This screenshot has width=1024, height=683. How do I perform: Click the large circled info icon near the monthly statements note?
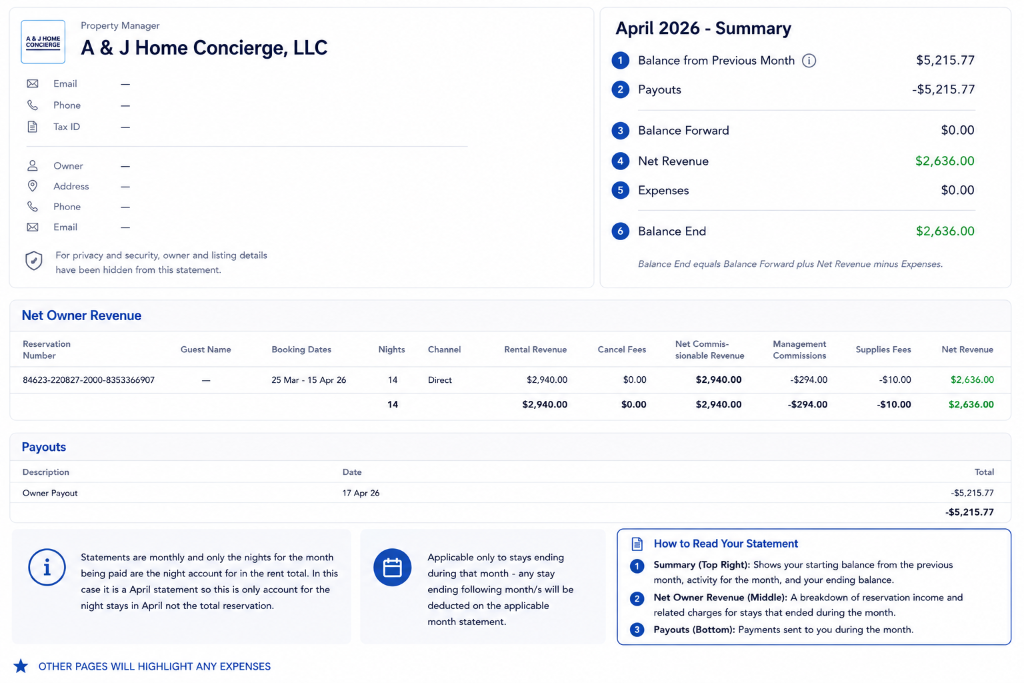pos(46,567)
